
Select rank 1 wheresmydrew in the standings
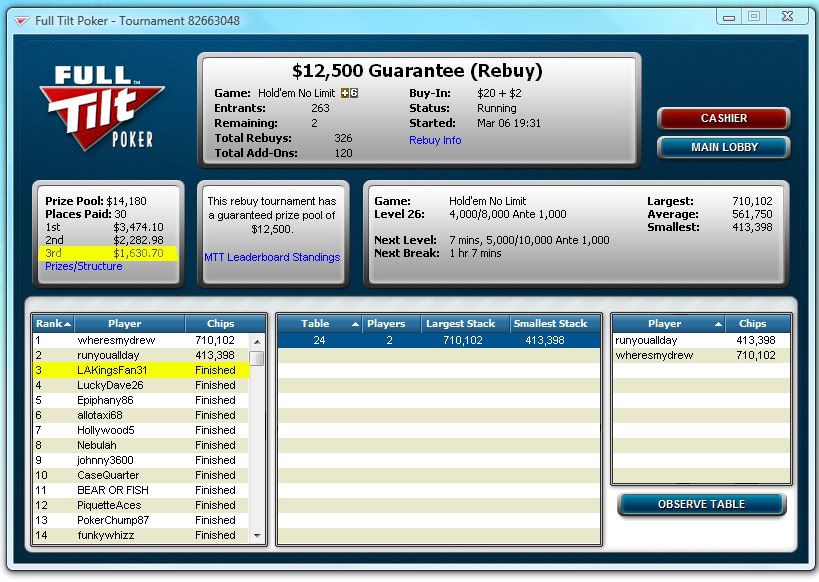pyautogui.click(x=141, y=340)
